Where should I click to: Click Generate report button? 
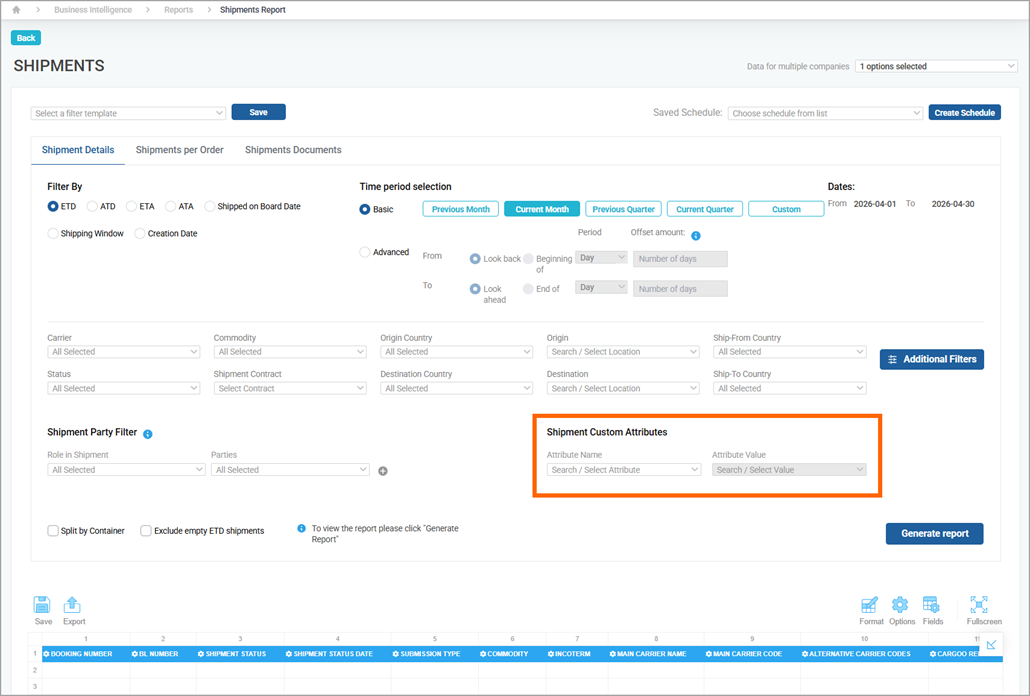point(934,534)
